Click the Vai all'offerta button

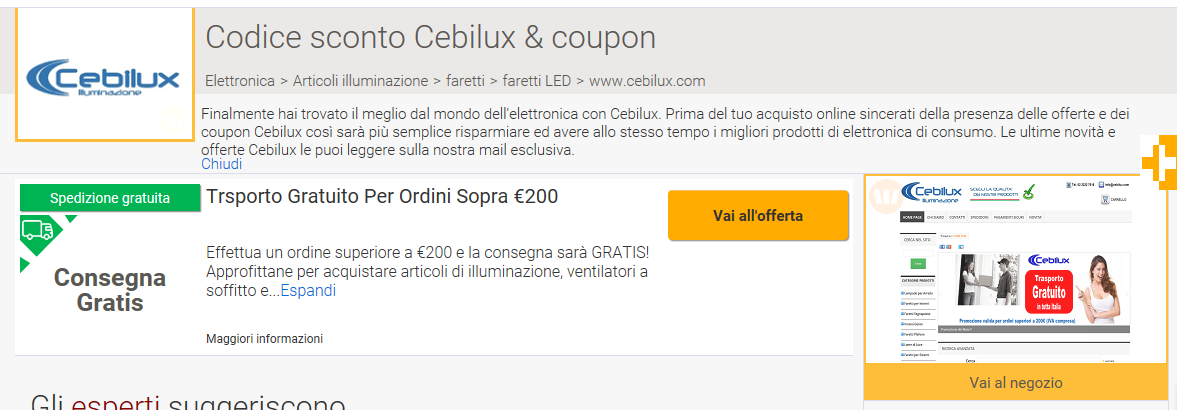(758, 216)
